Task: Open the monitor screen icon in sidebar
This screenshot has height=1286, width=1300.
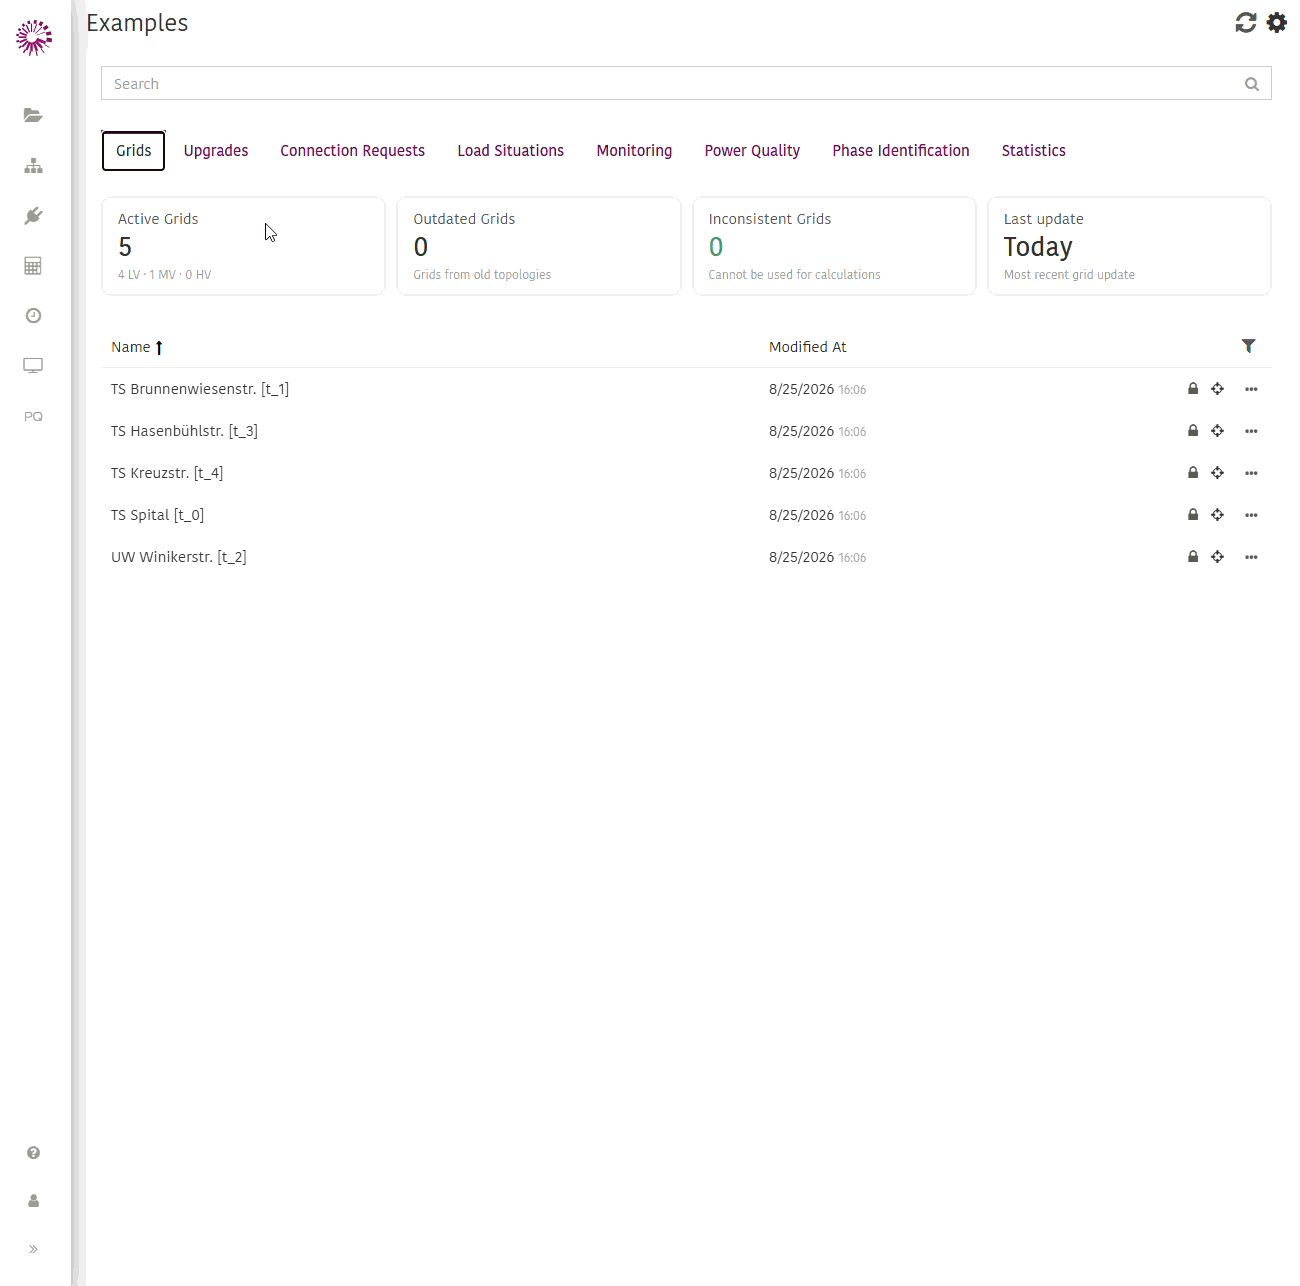Action: (33, 365)
